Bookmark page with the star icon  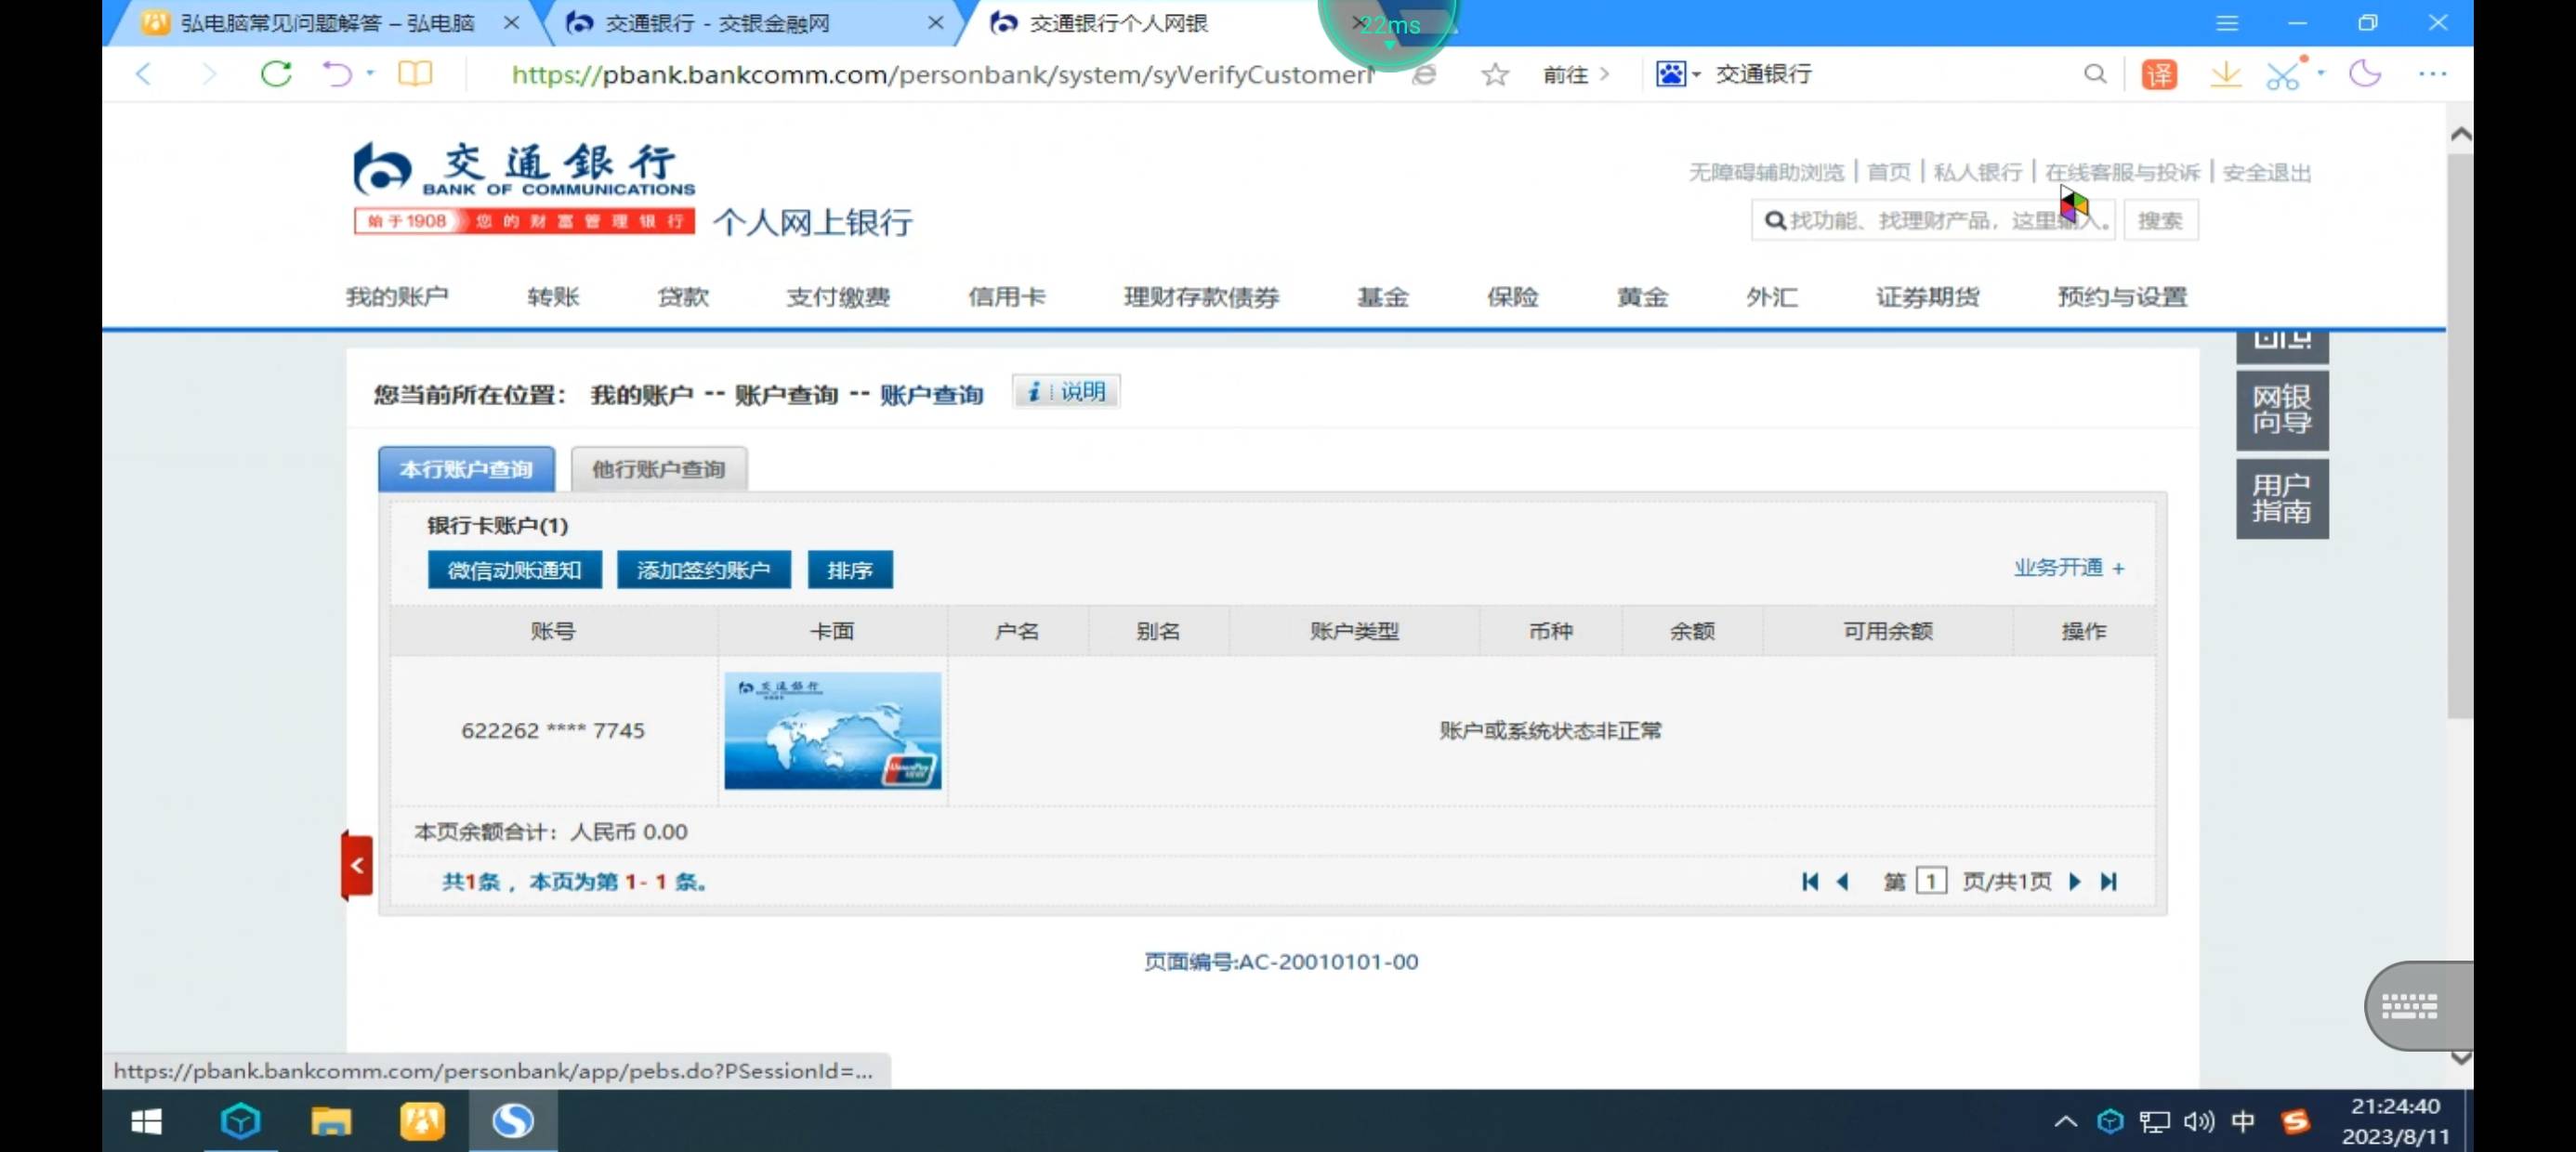click(1494, 74)
